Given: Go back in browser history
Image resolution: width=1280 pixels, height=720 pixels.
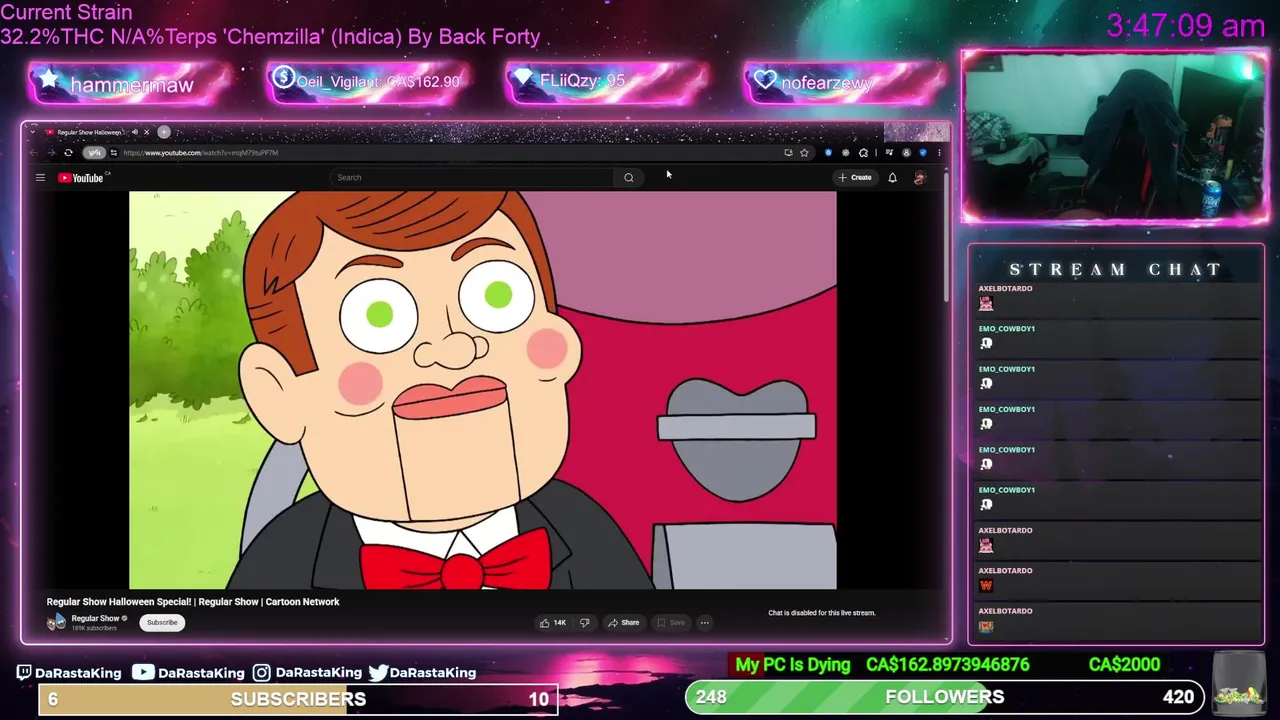Looking at the screenshot, I should (x=33, y=153).
